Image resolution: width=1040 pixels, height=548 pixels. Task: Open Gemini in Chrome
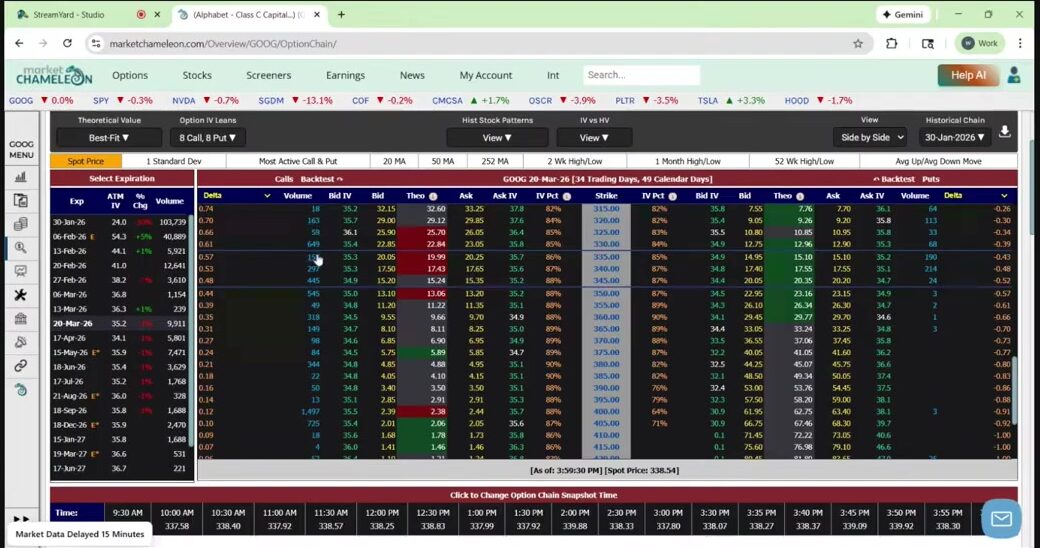coord(903,14)
